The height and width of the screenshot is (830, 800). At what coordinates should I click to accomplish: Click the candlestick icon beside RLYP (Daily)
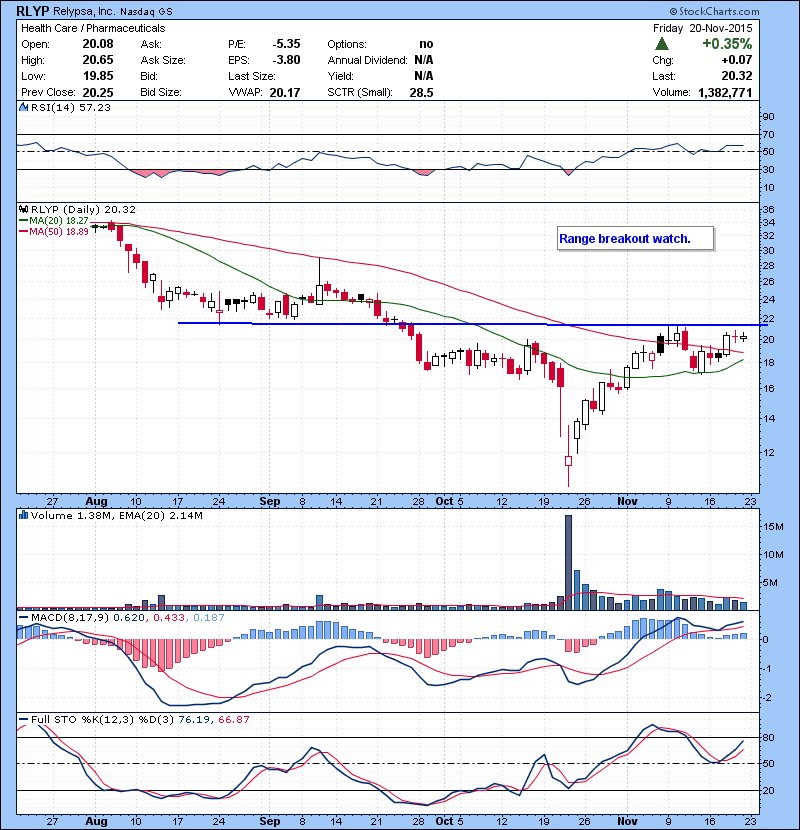pyautogui.click(x=24, y=209)
